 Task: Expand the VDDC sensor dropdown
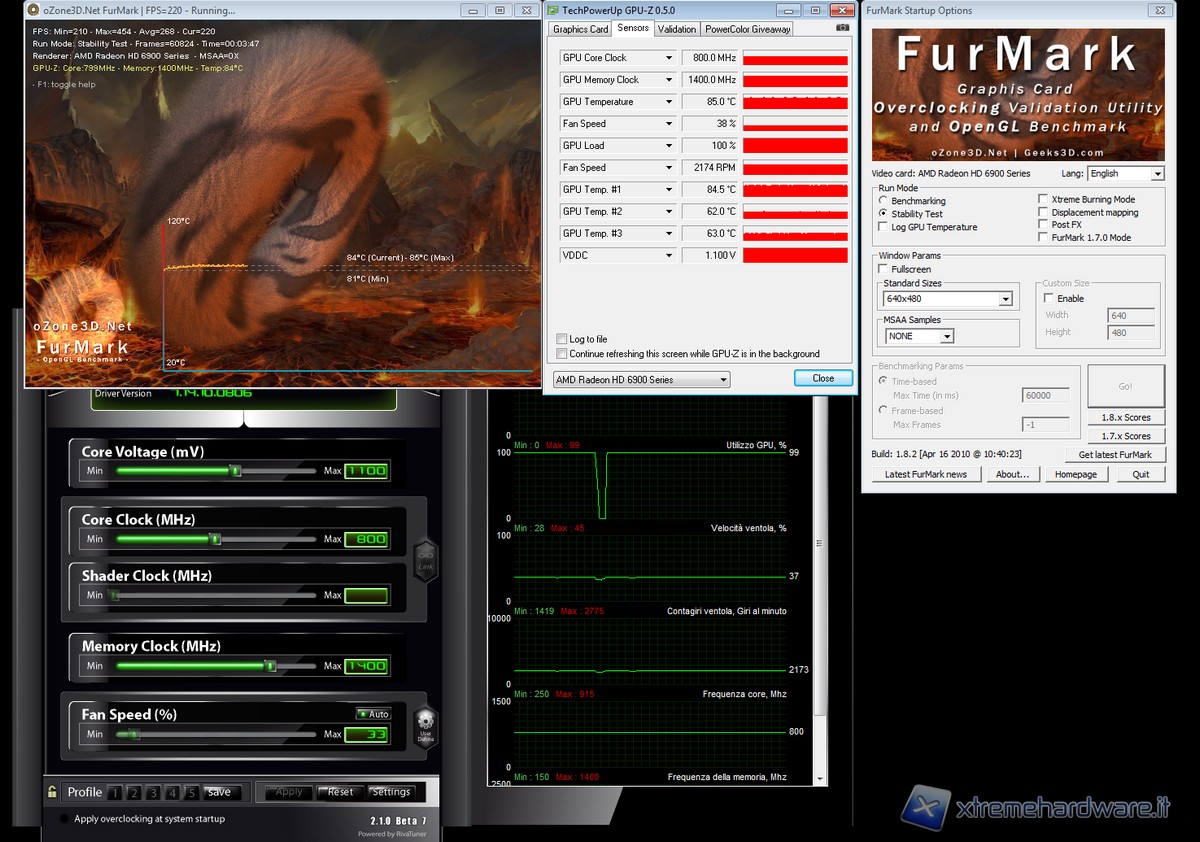click(x=670, y=256)
